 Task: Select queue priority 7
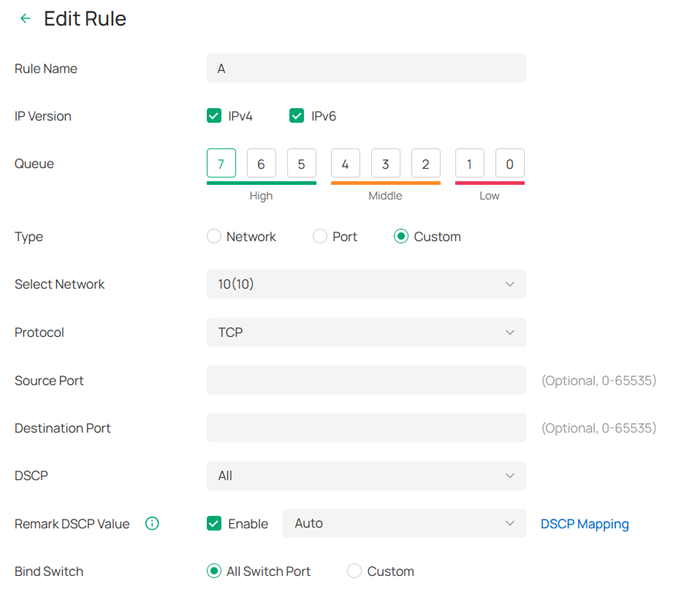[x=221, y=163]
